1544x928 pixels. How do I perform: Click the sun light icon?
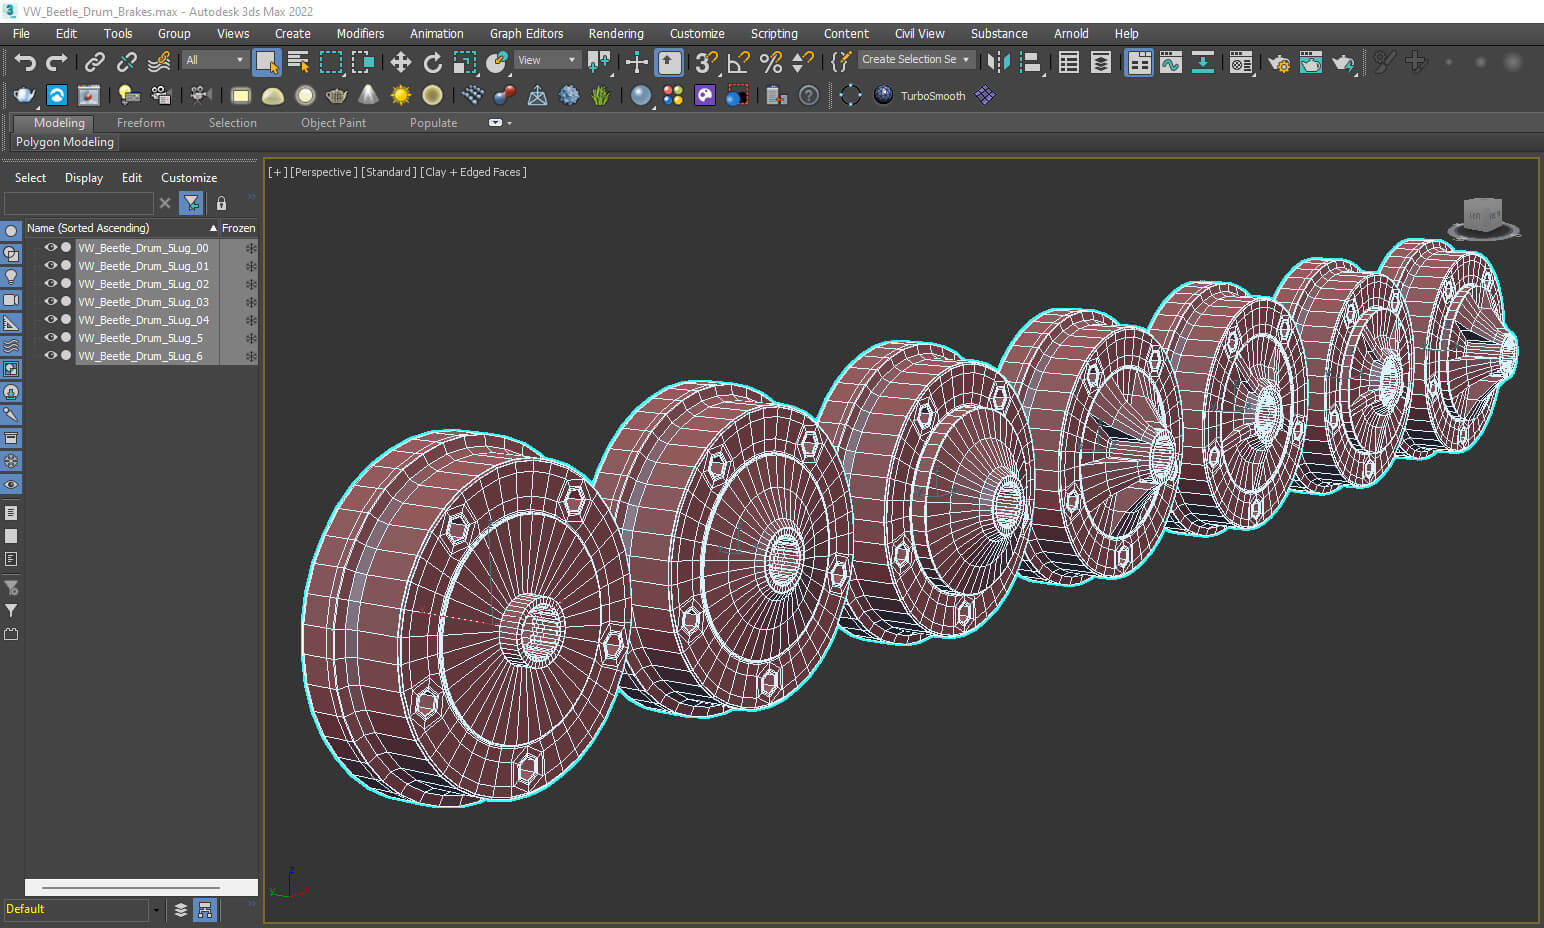click(400, 95)
